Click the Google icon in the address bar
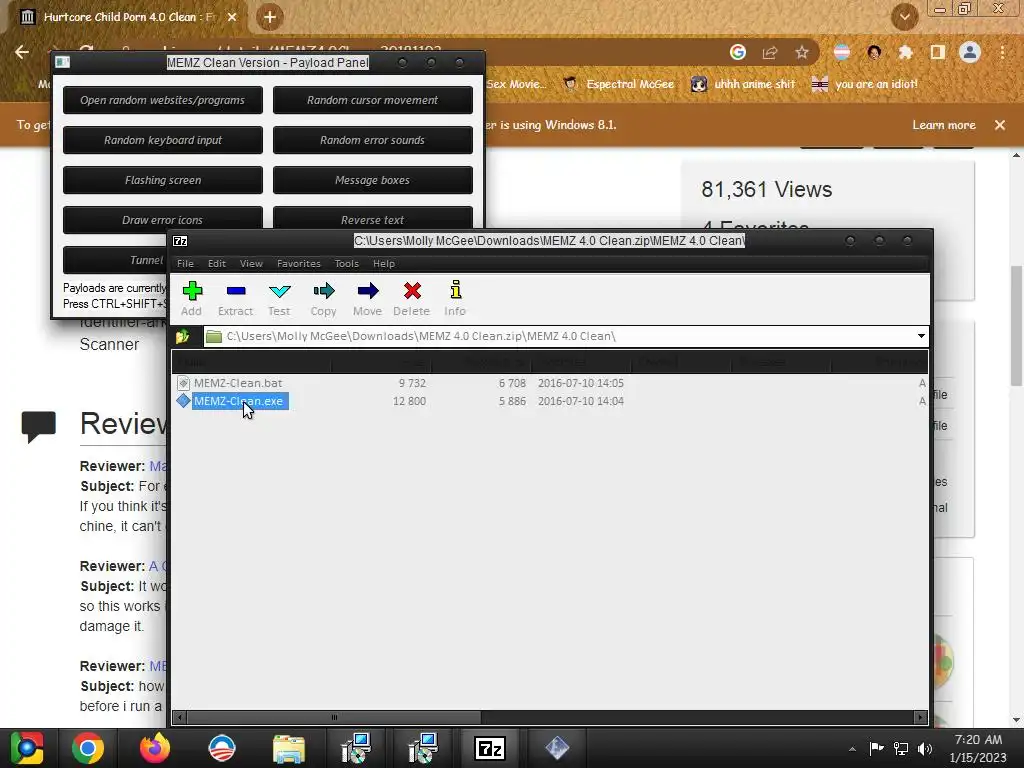Image resolution: width=1024 pixels, height=768 pixels. click(x=738, y=52)
